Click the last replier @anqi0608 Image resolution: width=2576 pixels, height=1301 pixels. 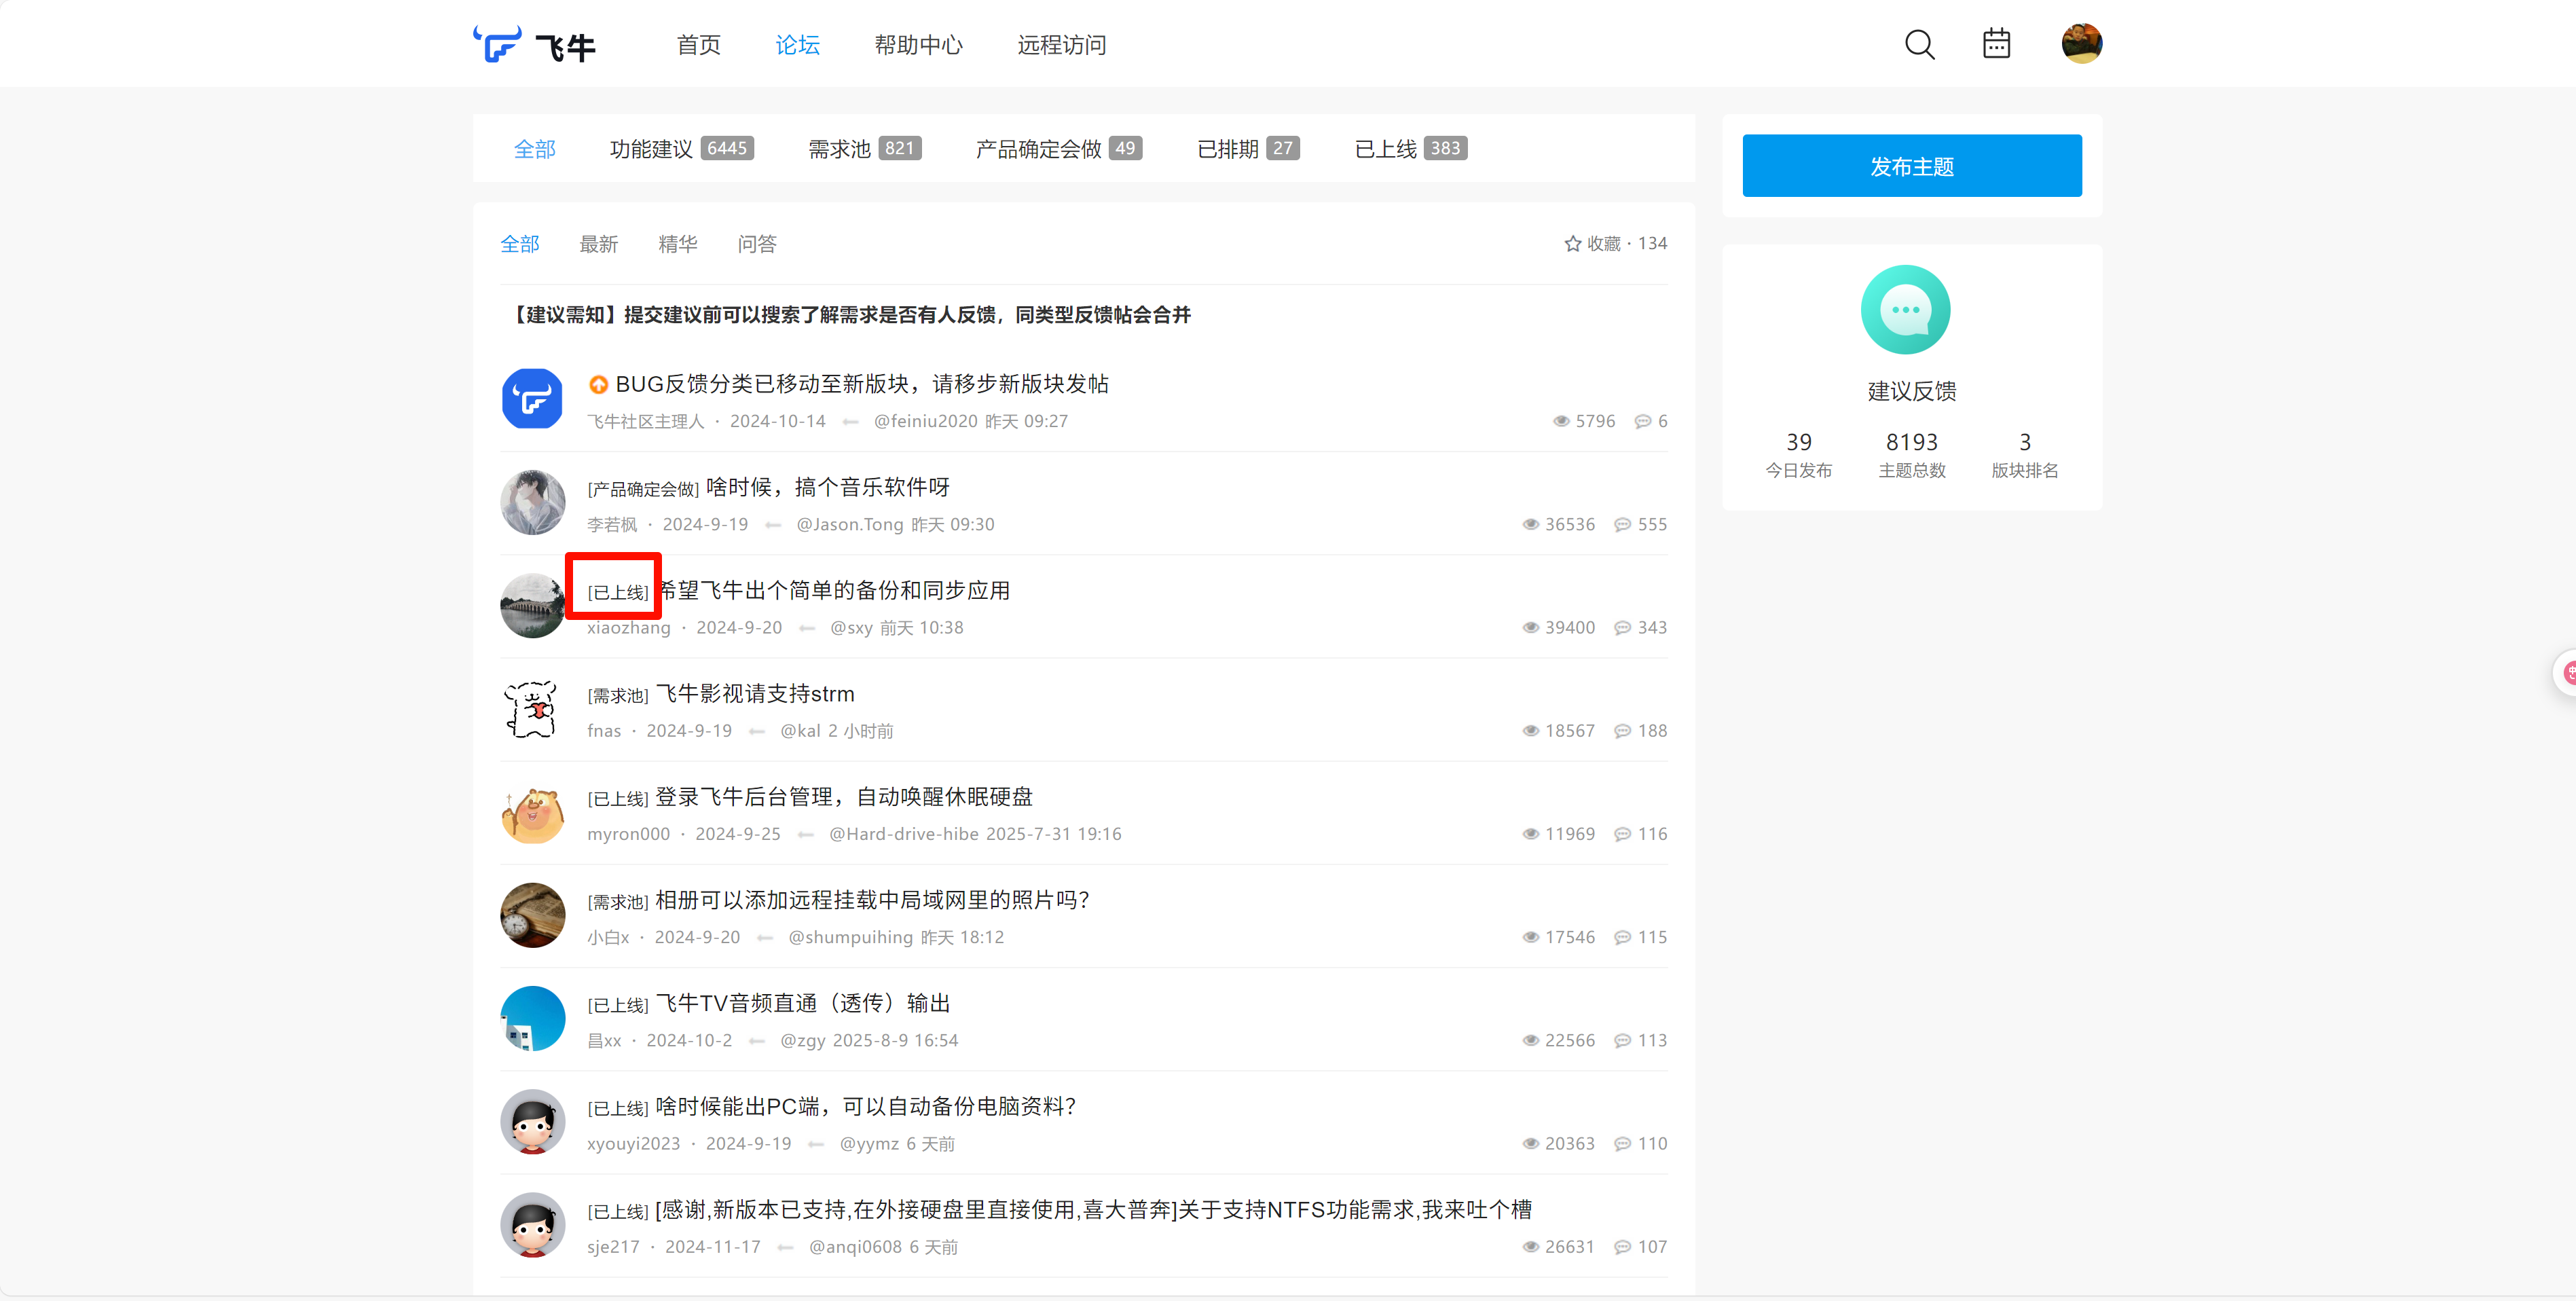tap(855, 1247)
